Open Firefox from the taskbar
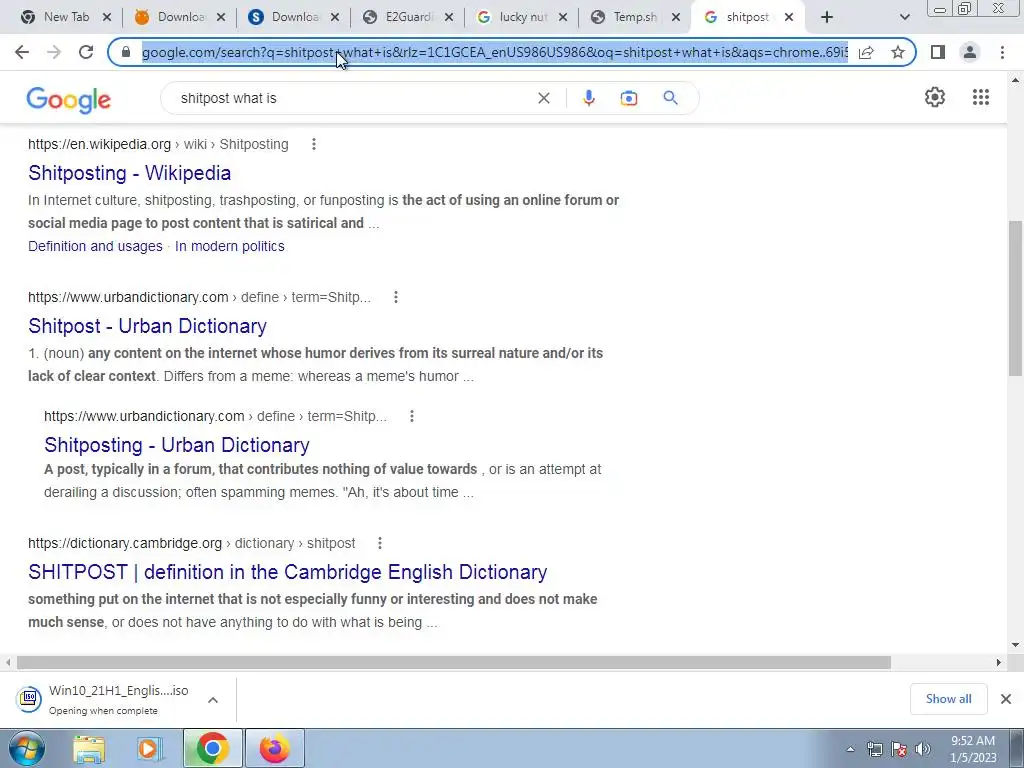Image resolution: width=1024 pixels, height=768 pixels. 275,748
